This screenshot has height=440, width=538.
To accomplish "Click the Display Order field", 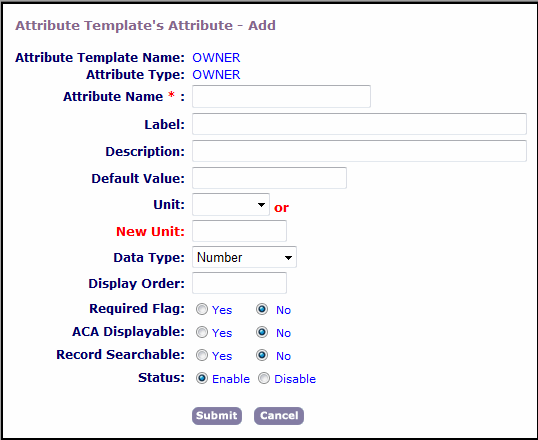I will pos(239,283).
